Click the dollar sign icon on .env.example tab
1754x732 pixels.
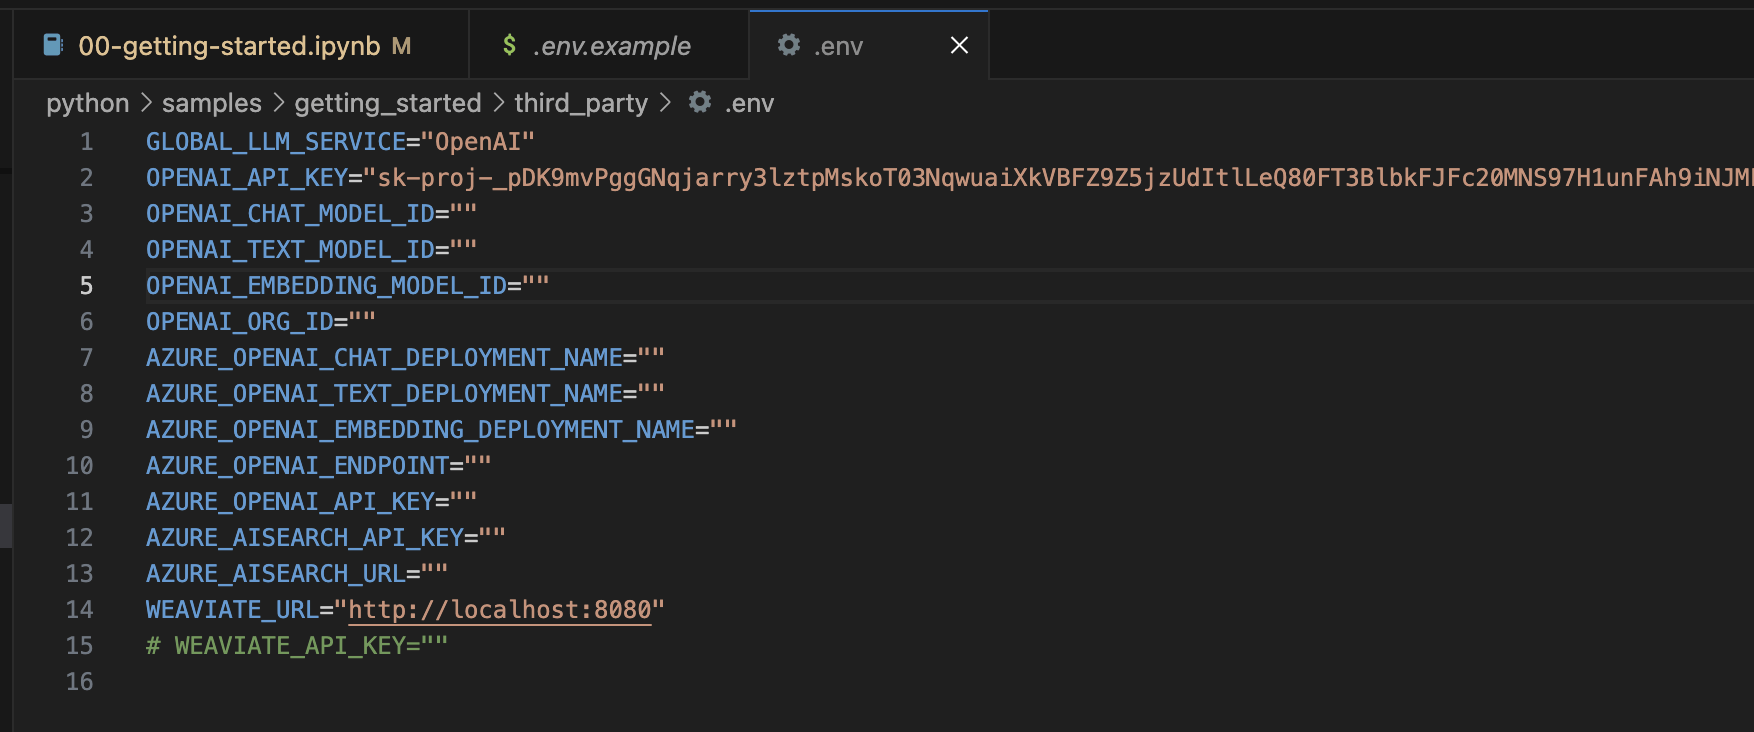pos(509,45)
